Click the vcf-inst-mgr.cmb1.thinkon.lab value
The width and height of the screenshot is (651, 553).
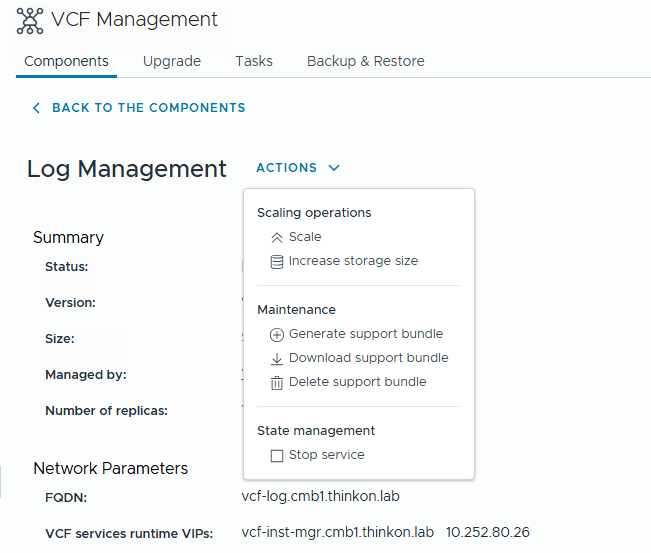tap(338, 533)
